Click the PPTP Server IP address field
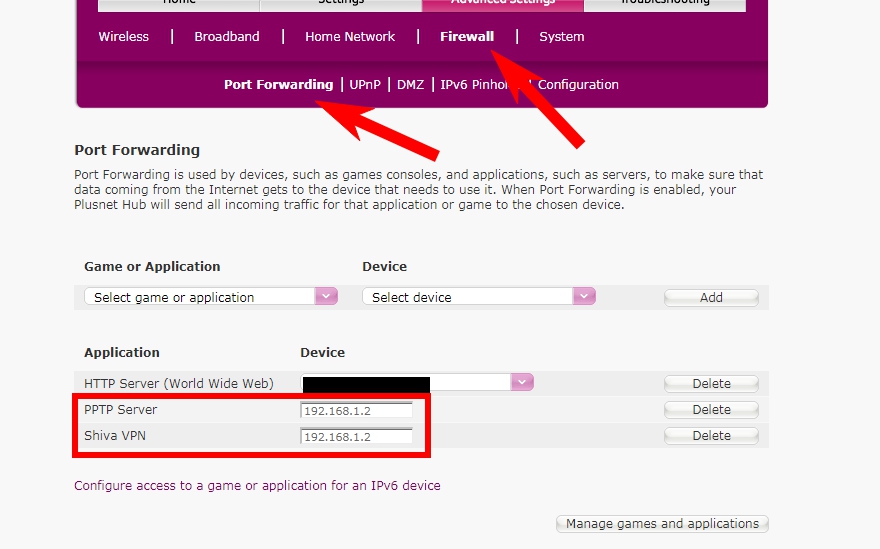This screenshot has width=880, height=549. (x=356, y=411)
